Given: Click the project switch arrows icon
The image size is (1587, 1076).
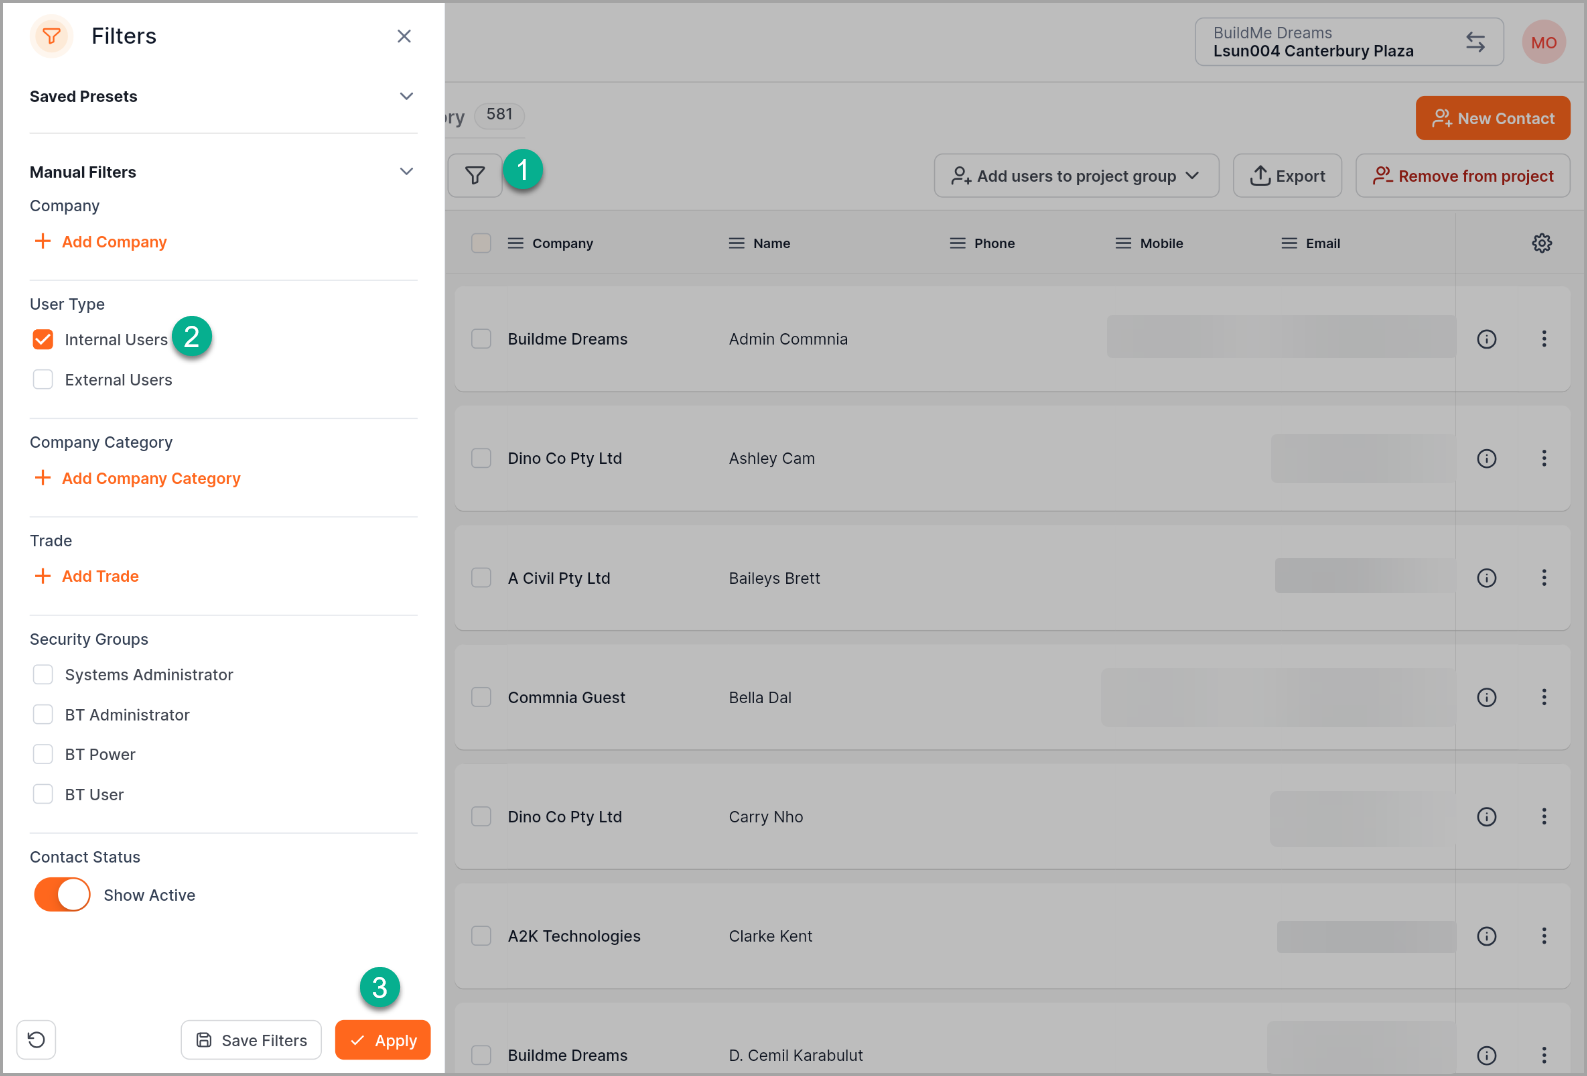Looking at the screenshot, I should (1475, 42).
